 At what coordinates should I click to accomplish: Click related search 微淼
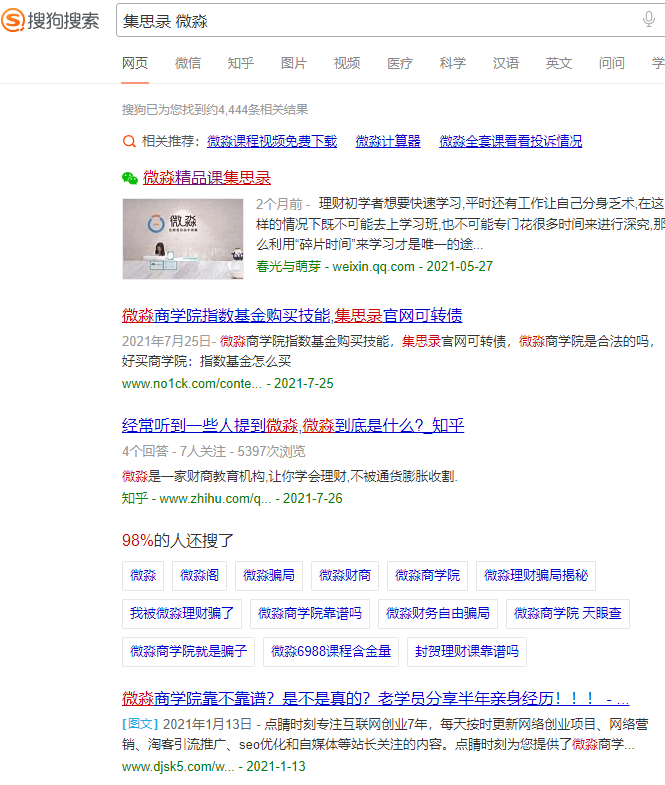pyautogui.click(x=143, y=576)
